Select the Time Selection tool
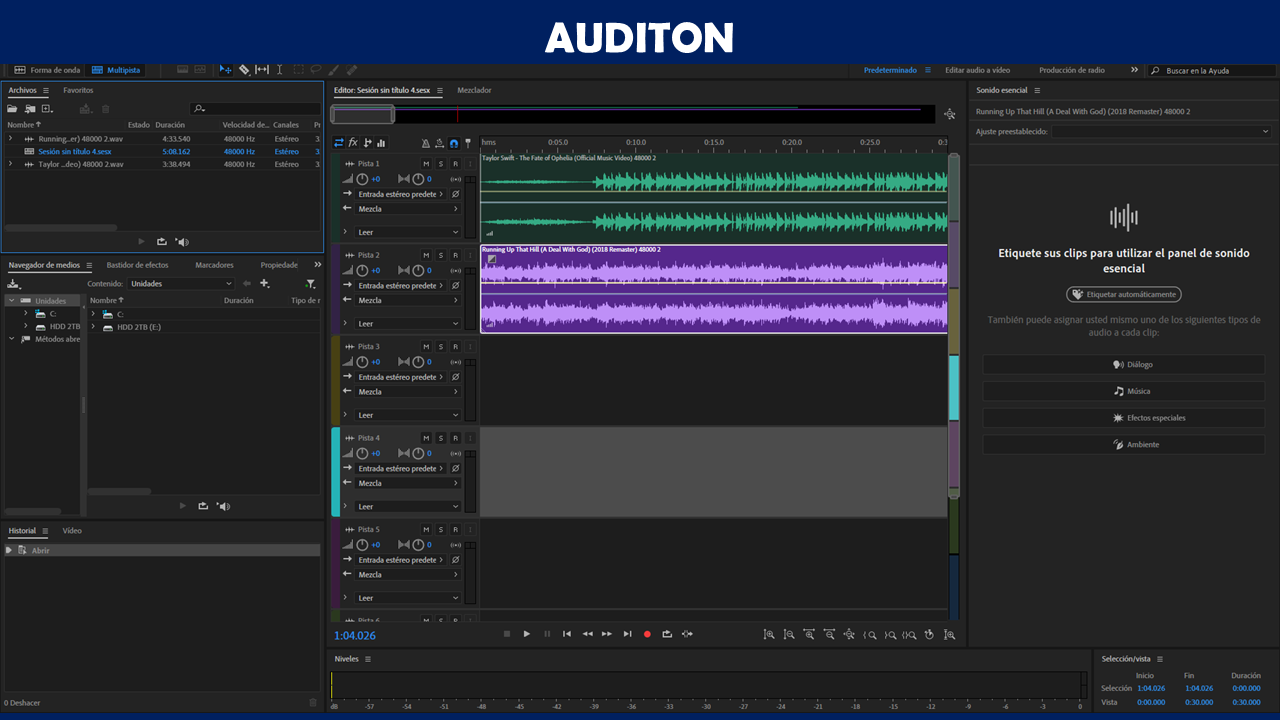Image resolution: width=1280 pixels, height=720 pixels. tap(279, 70)
